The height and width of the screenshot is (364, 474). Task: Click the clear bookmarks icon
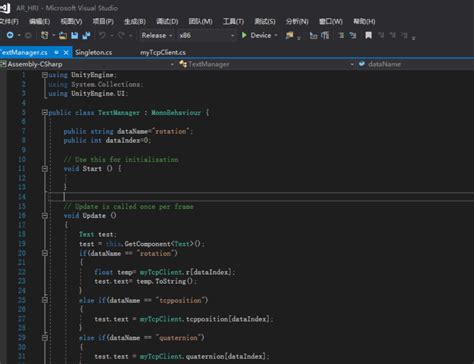(404, 35)
